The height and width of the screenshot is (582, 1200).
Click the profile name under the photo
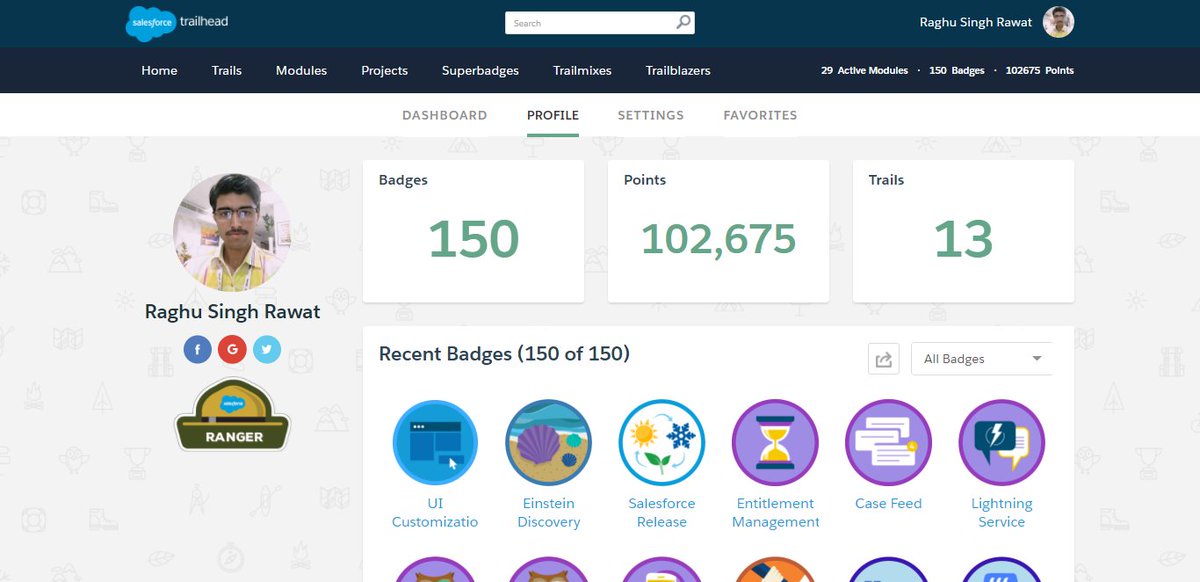[233, 312]
